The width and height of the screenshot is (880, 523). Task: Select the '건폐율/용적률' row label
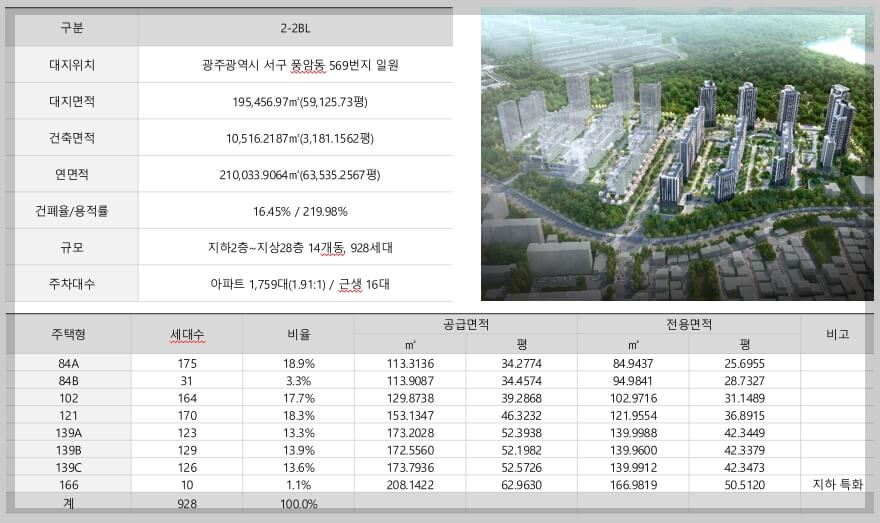[72, 211]
